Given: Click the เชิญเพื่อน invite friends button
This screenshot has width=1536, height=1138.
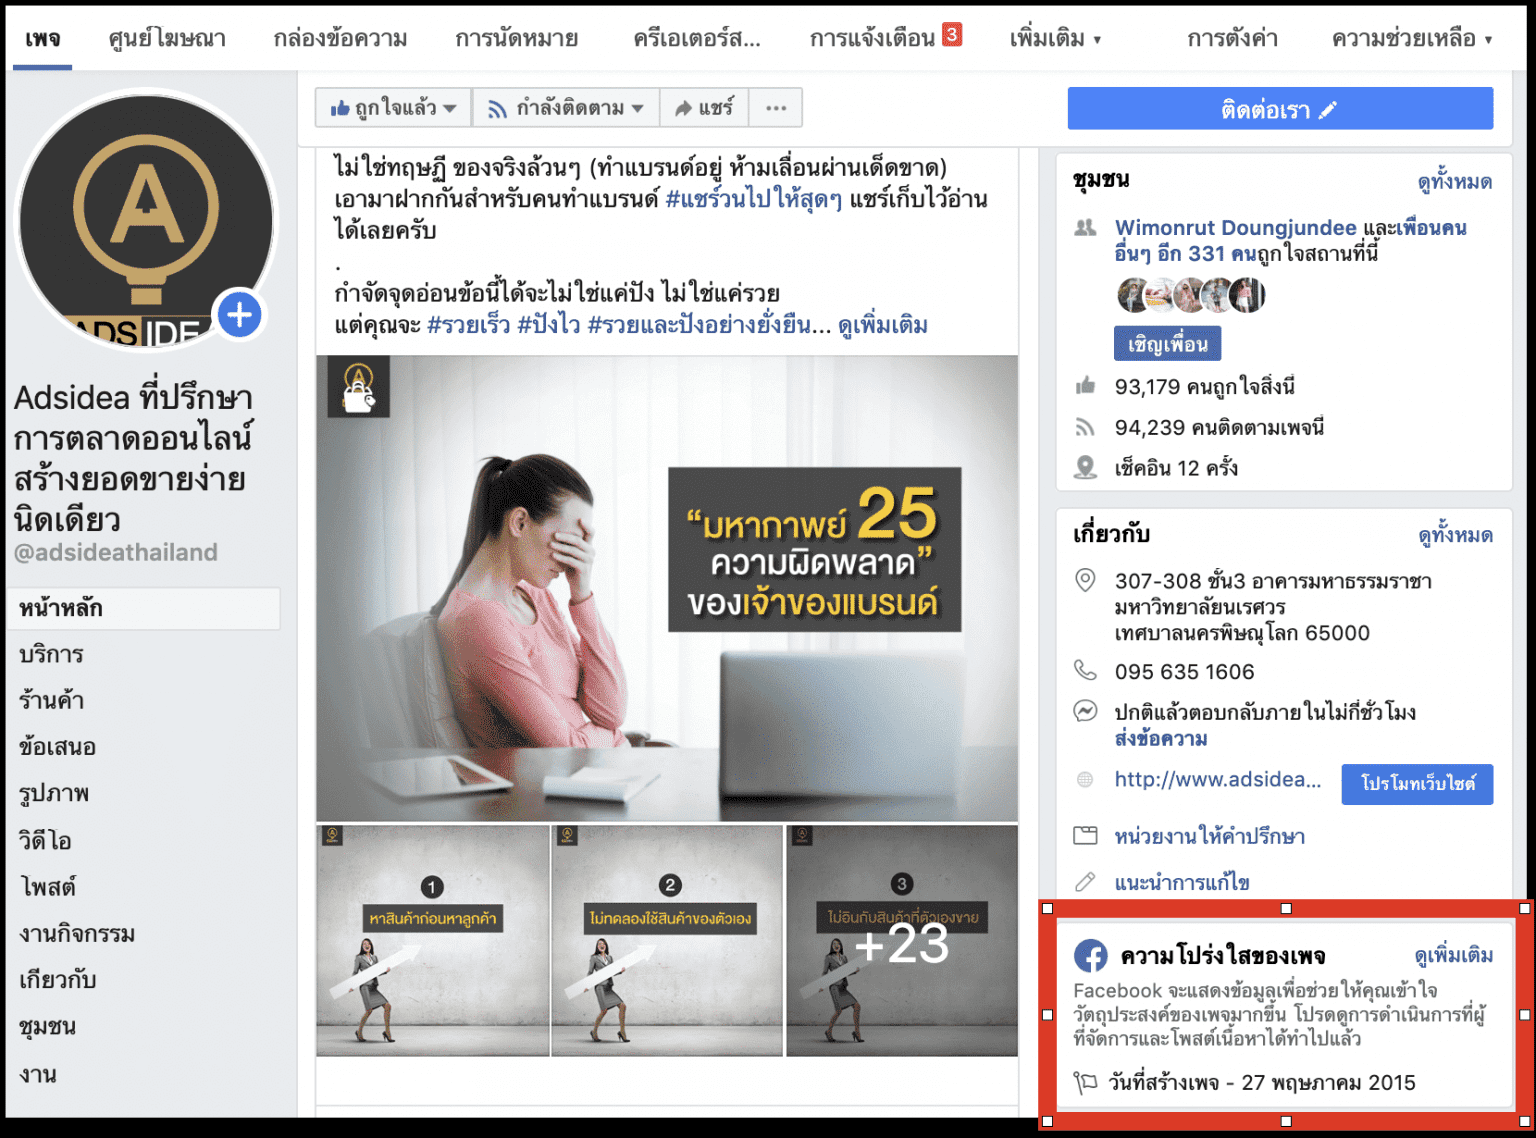Looking at the screenshot, I should tap(1167, 344).
